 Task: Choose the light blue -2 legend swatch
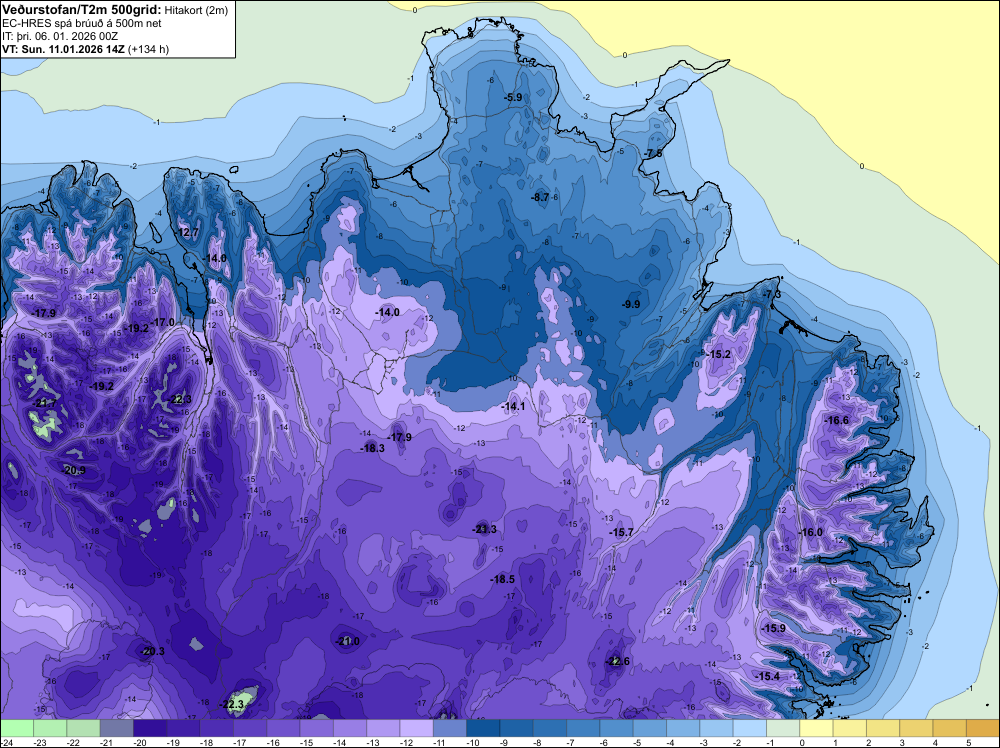(x=750, y=728)
